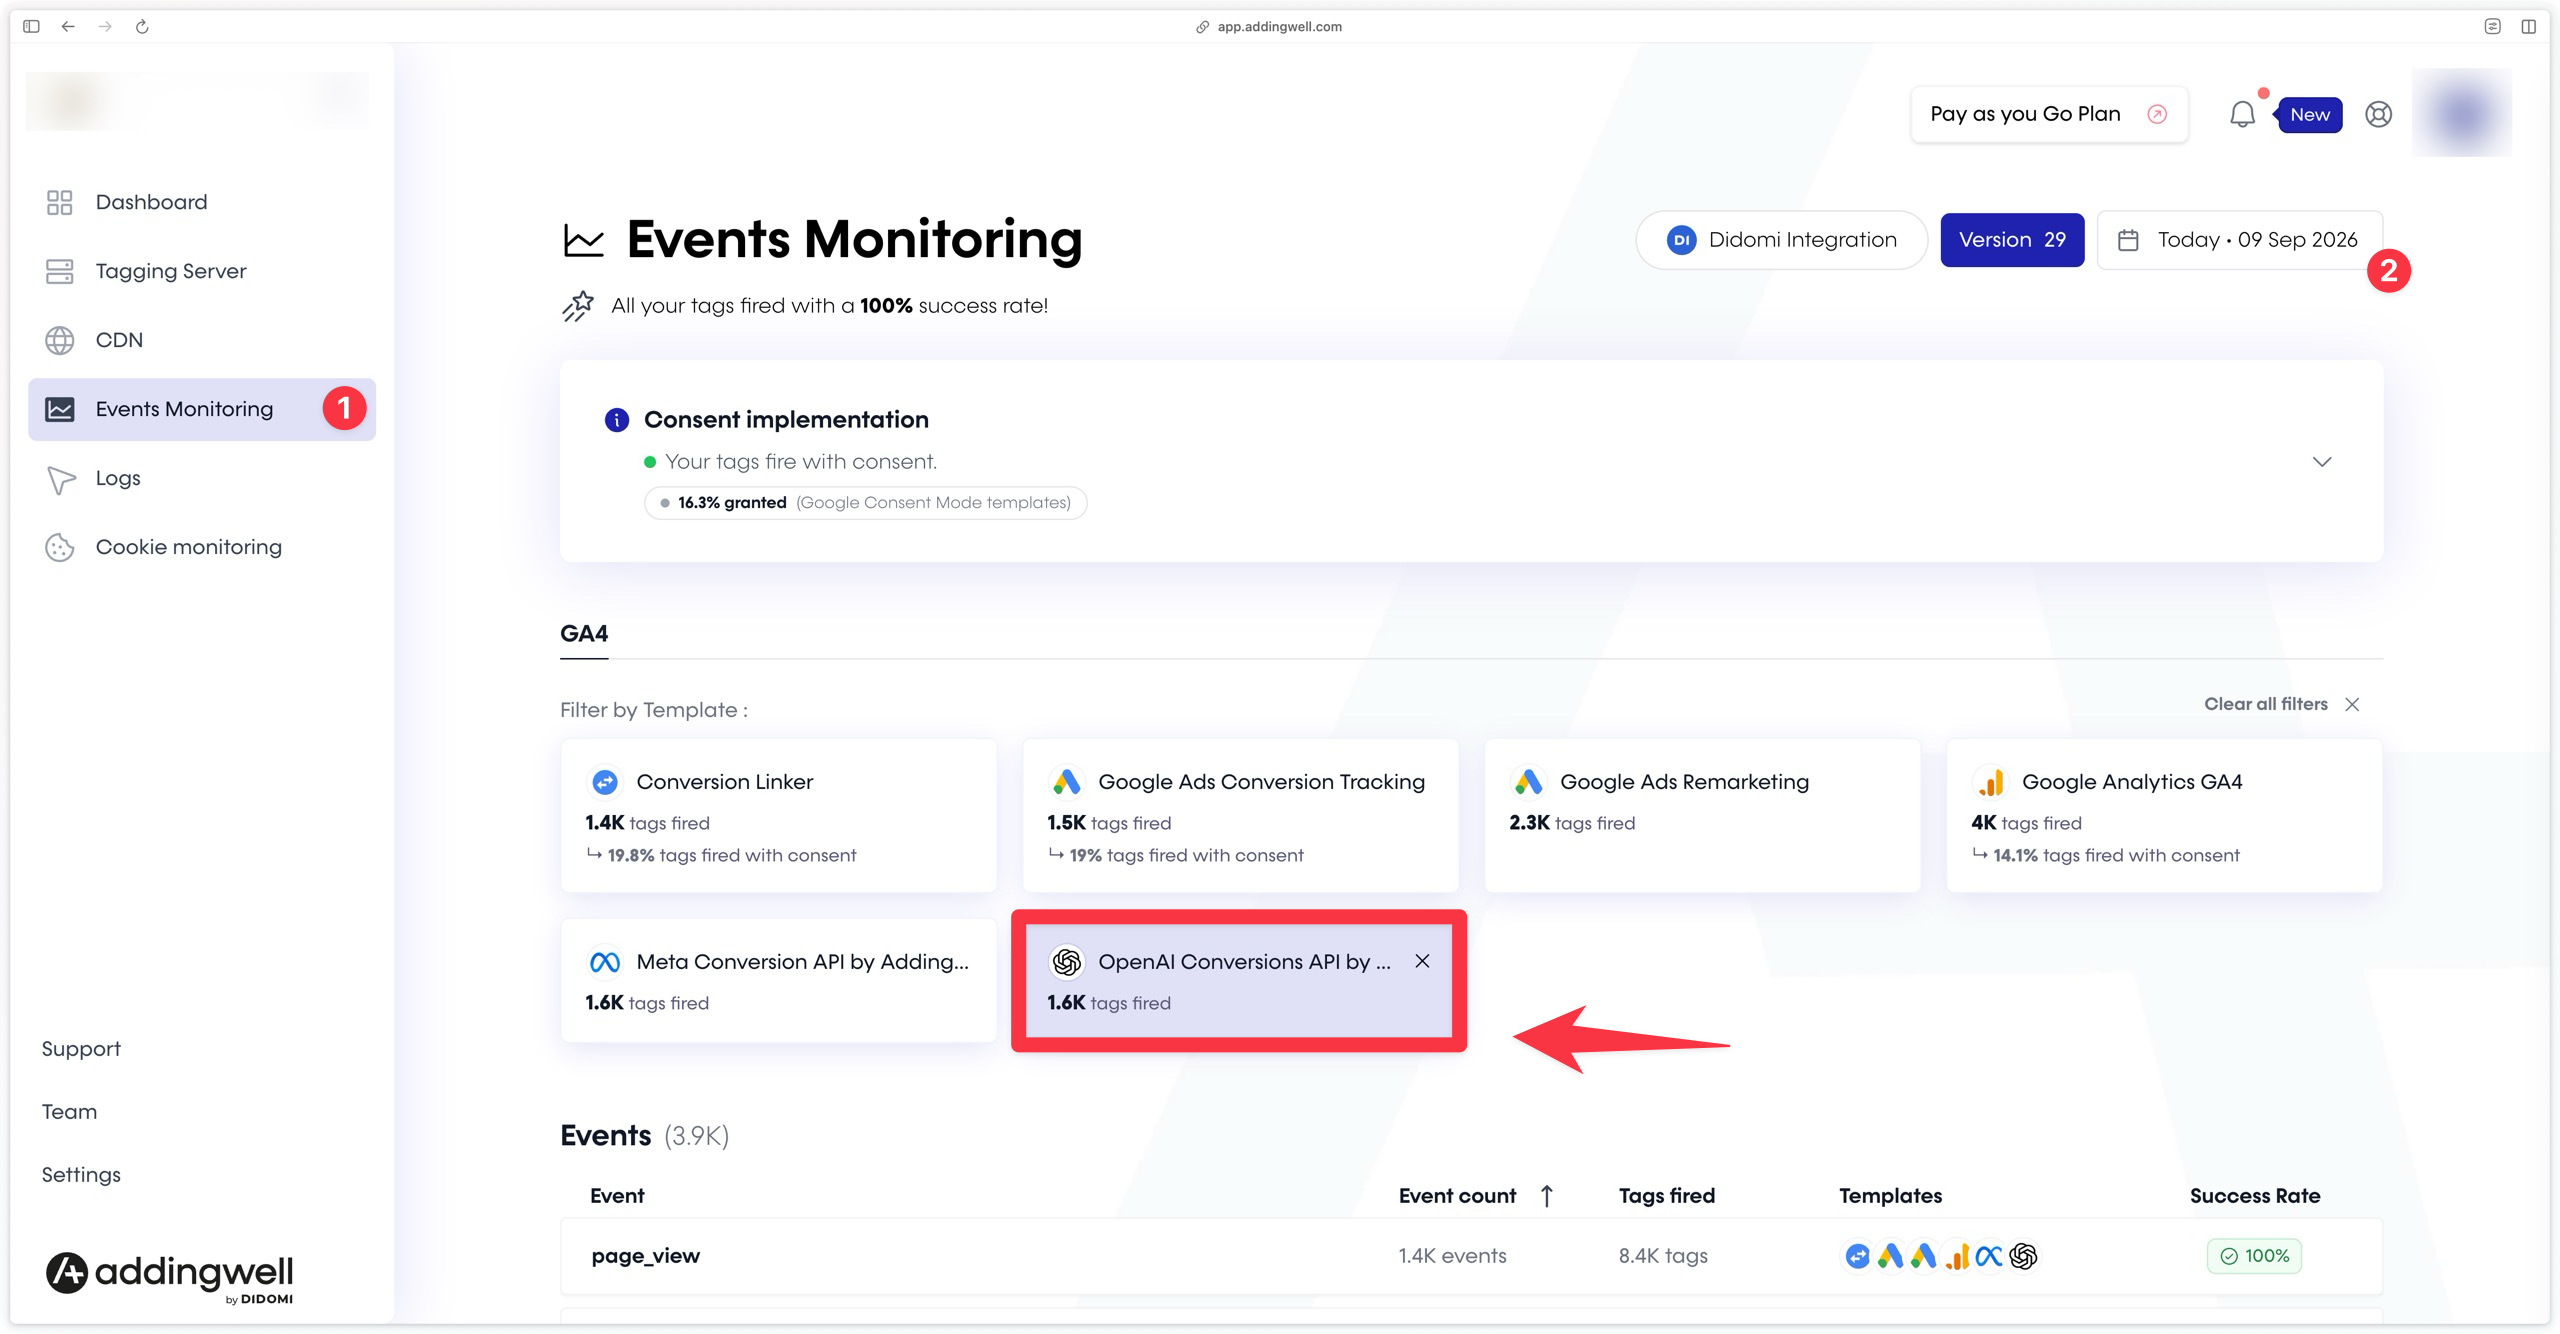The width and height of the screenshot is (2560, 1334).
Task: Open the user profile avatar
Action: click(x=2461, y=113)
